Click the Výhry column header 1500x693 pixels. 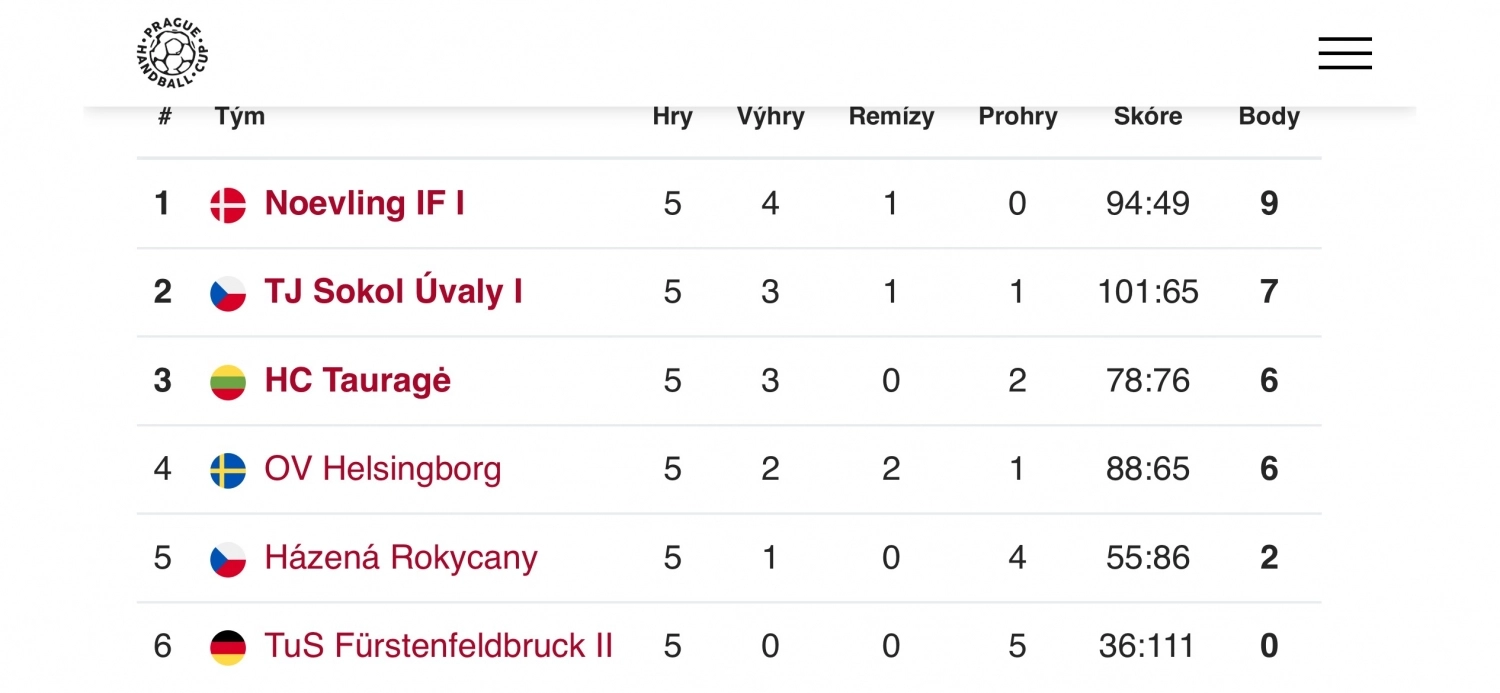770,117
